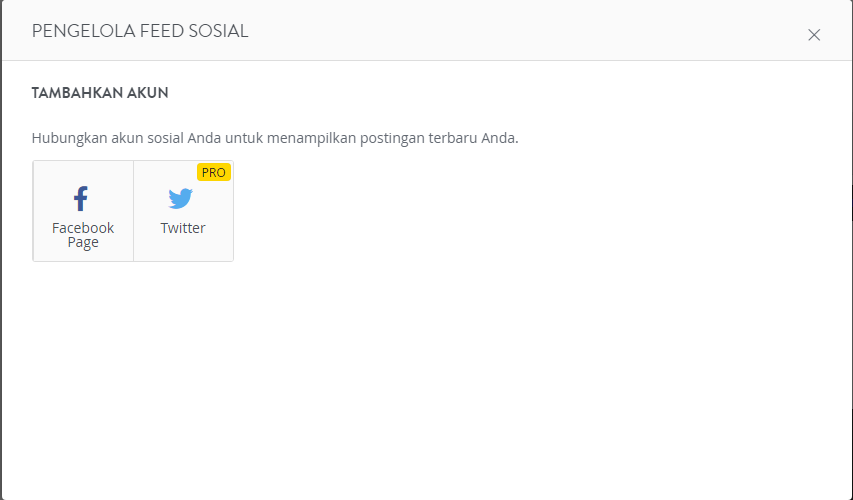Screen dimensions: 853x500
Task: Click the 'Twitter' text label
Action: [x=183, y=227]
